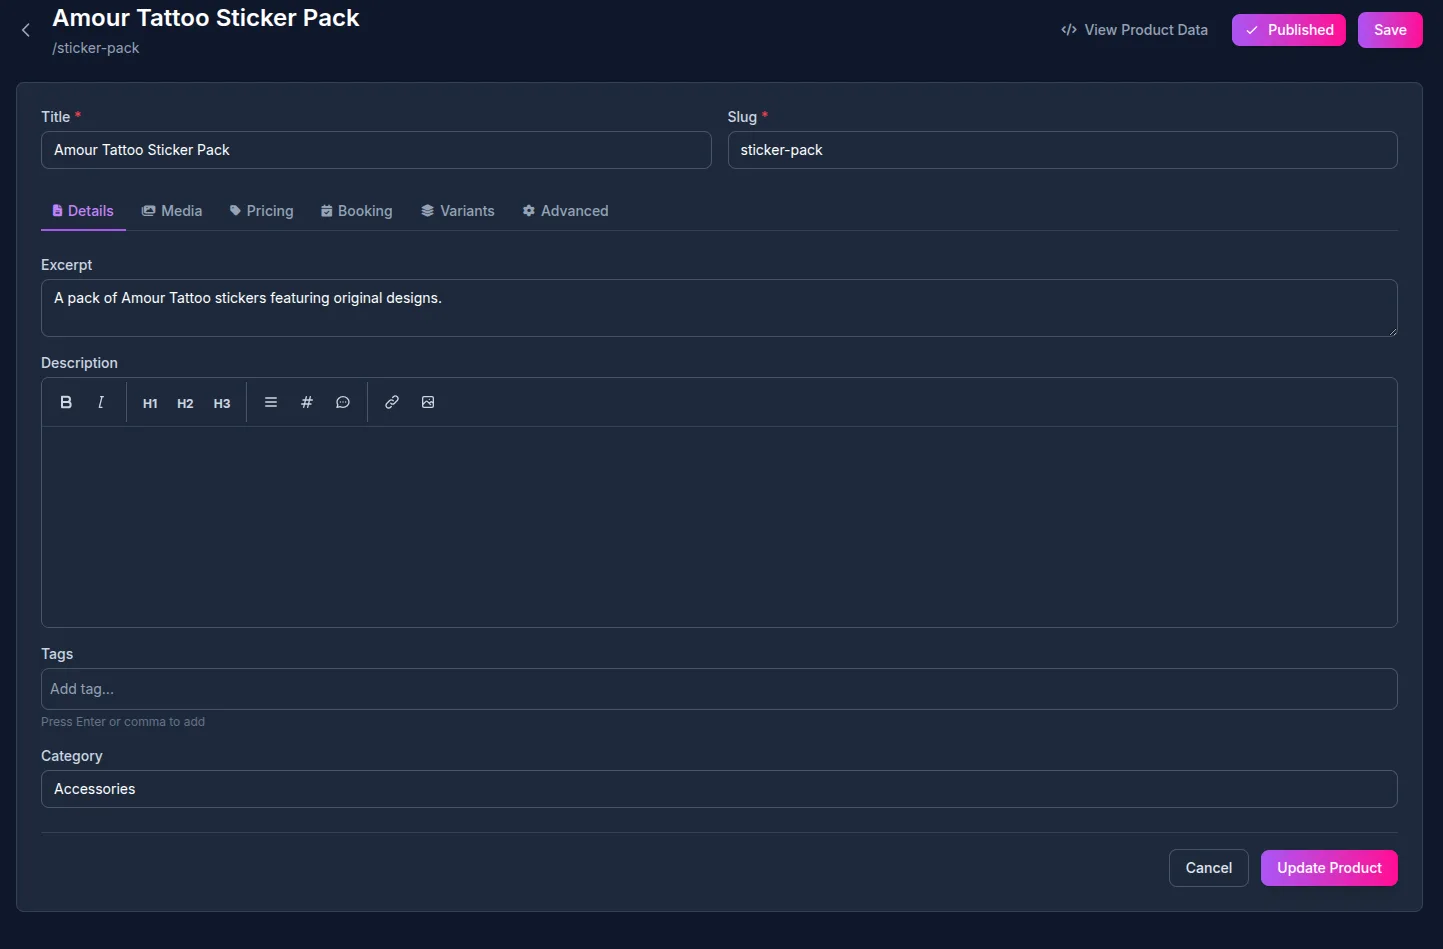
Task: Insert a blockquote with speech bubble icon
Action: (343, 402)
